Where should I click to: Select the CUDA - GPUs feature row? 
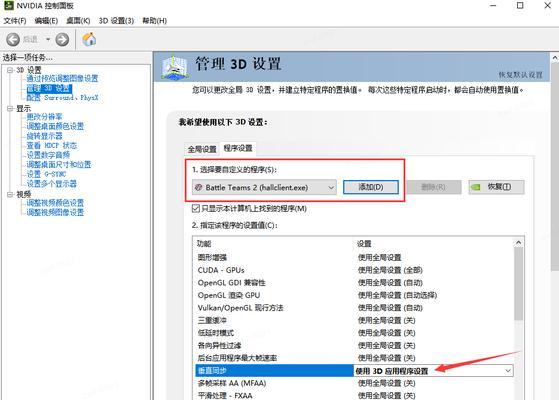click(354, 270)
